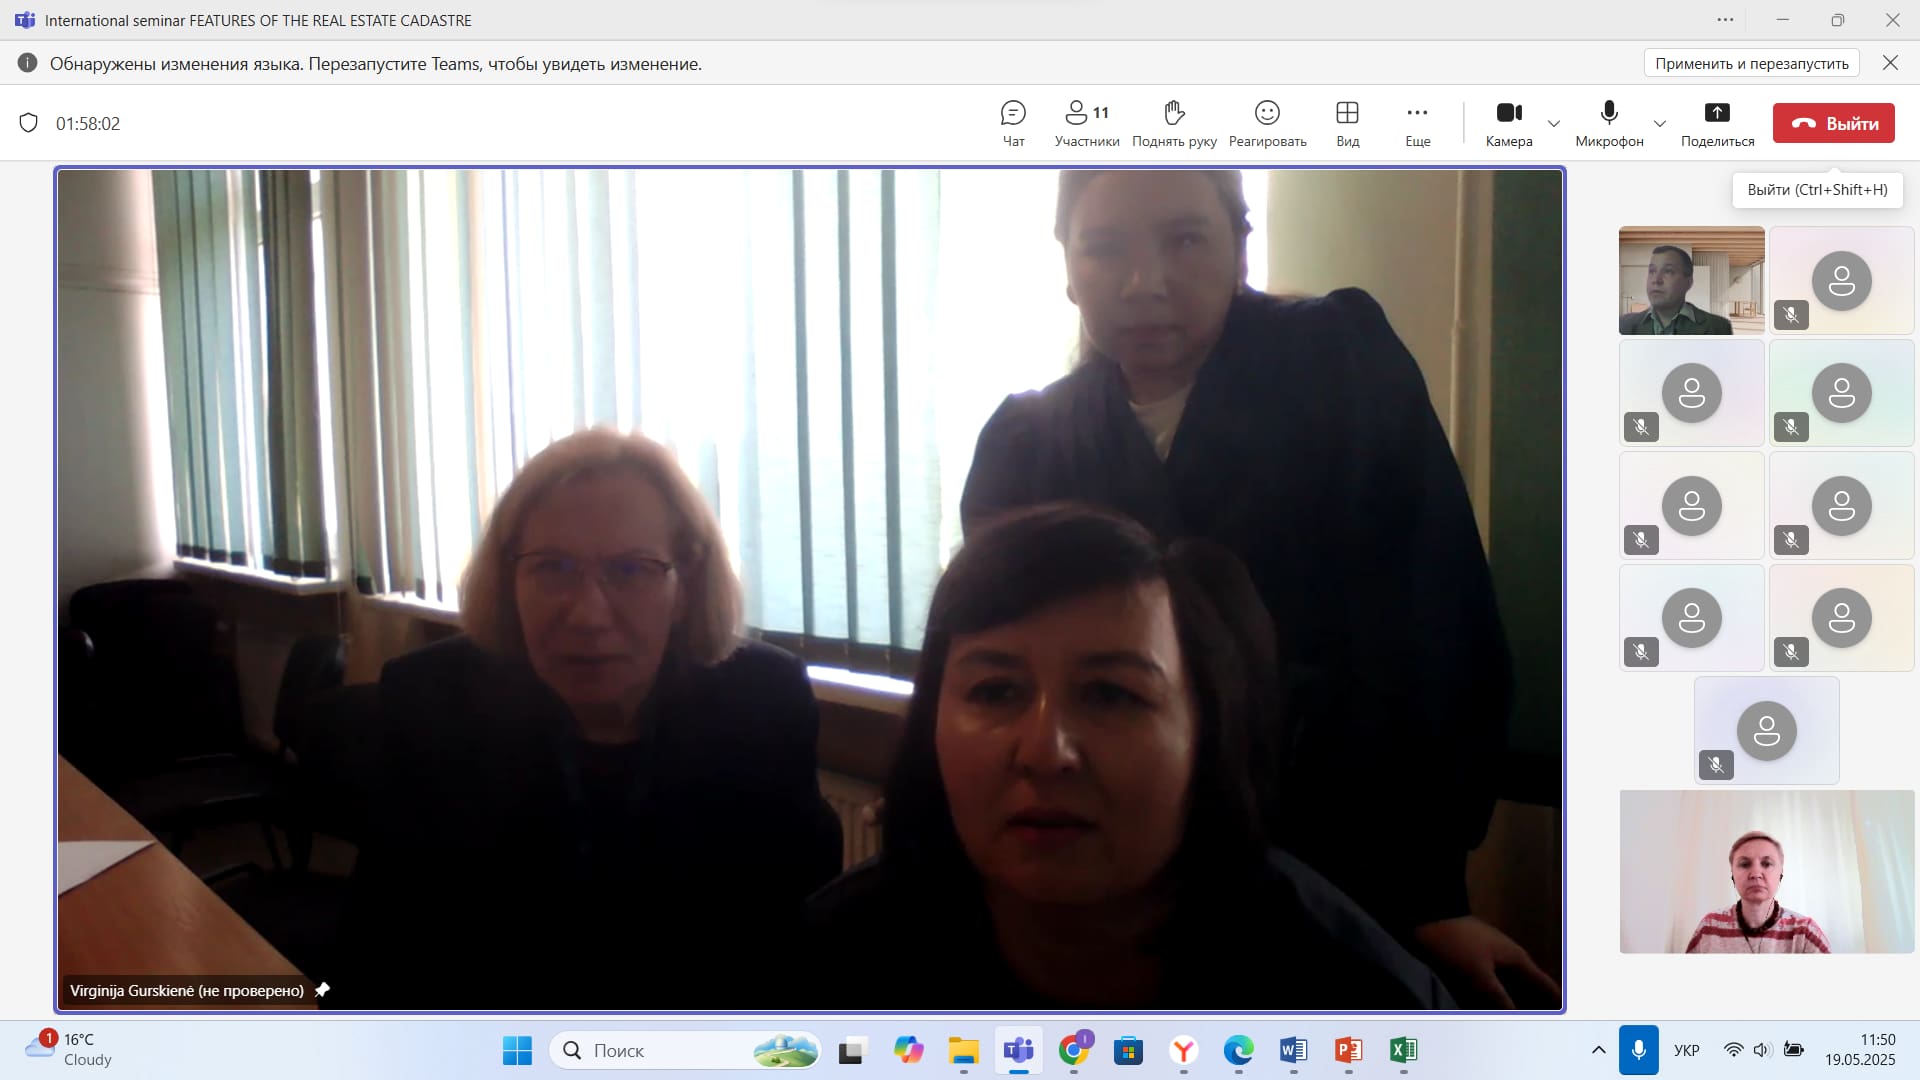The height and width of the screenshot is (1080, 1920).
Task: Open the title bar three-dots menu
Action: point(1726,20)
